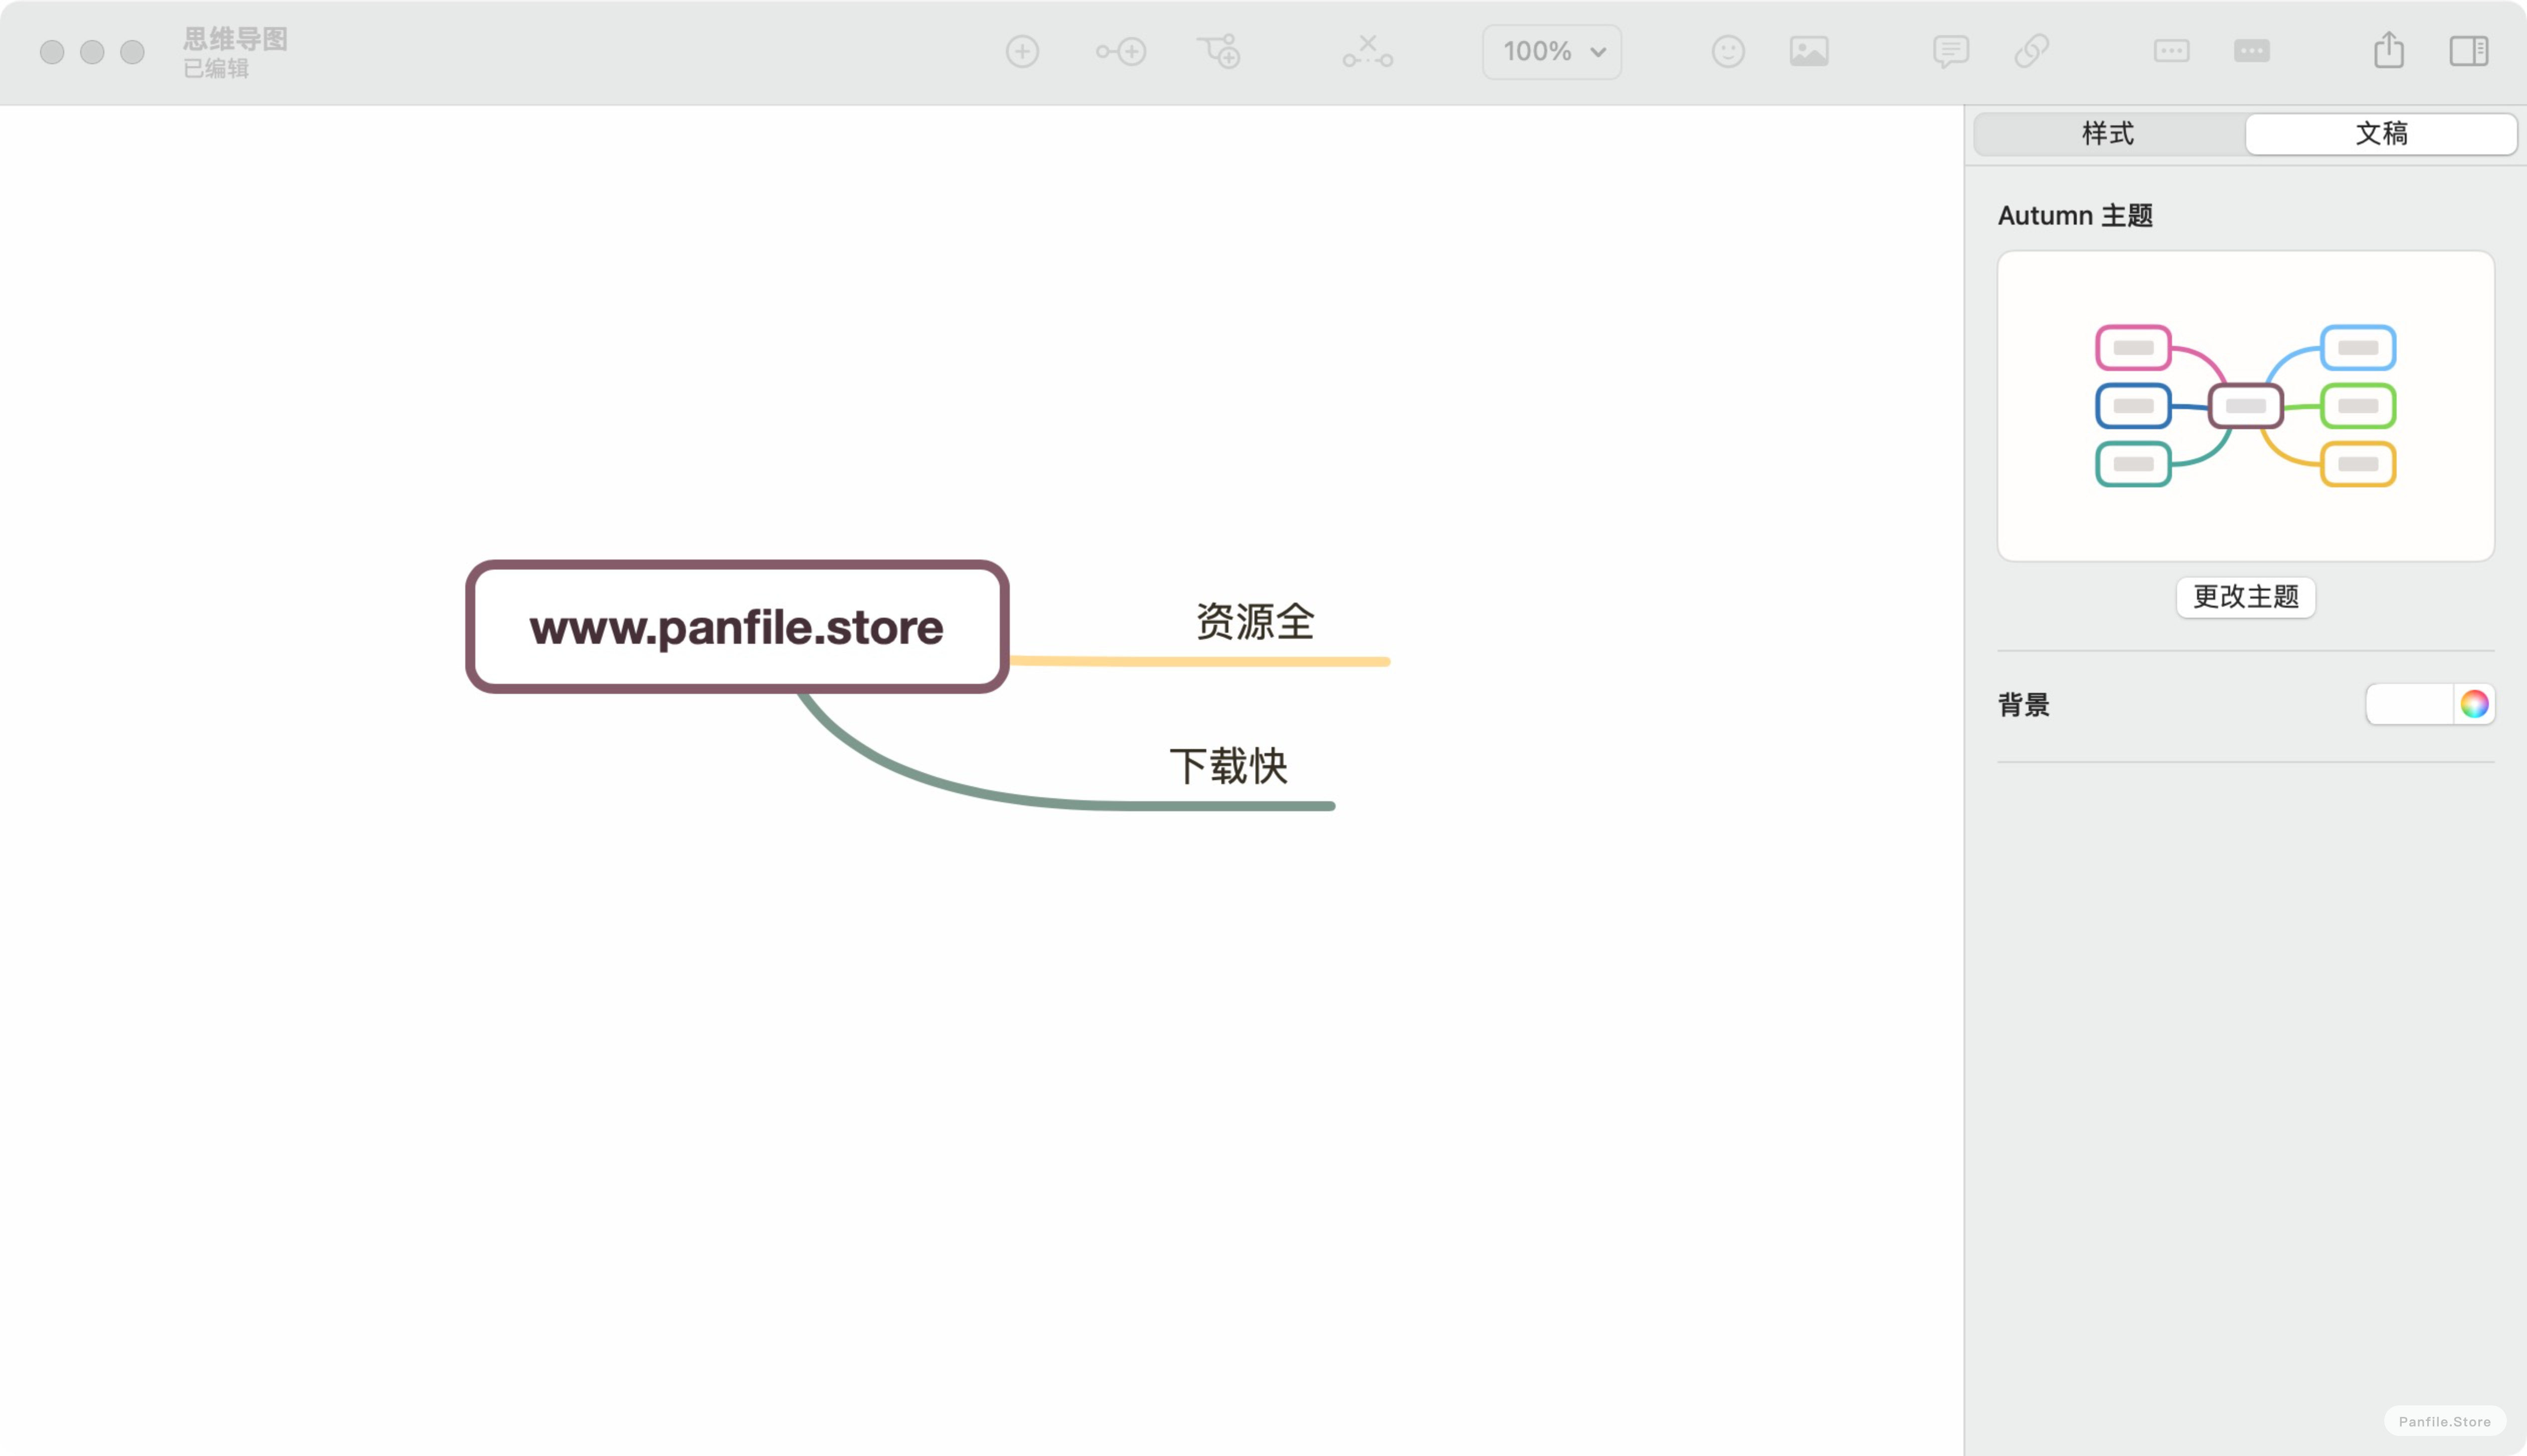Open the color wheel picker

point(2474,704)
